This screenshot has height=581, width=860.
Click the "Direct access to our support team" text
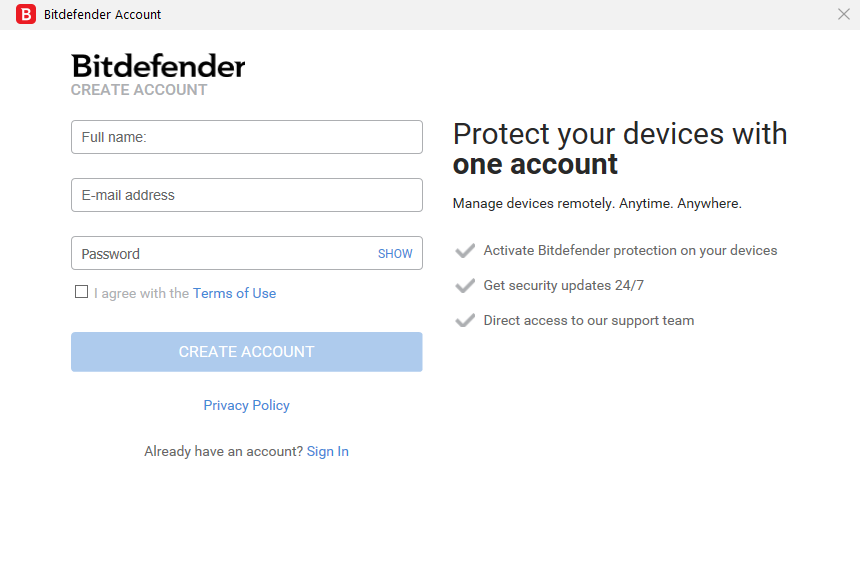pyautogui.click(x=589, y=320)
